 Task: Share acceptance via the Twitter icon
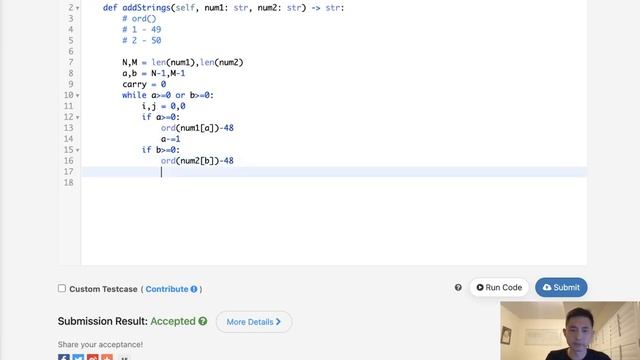(78, 357)
